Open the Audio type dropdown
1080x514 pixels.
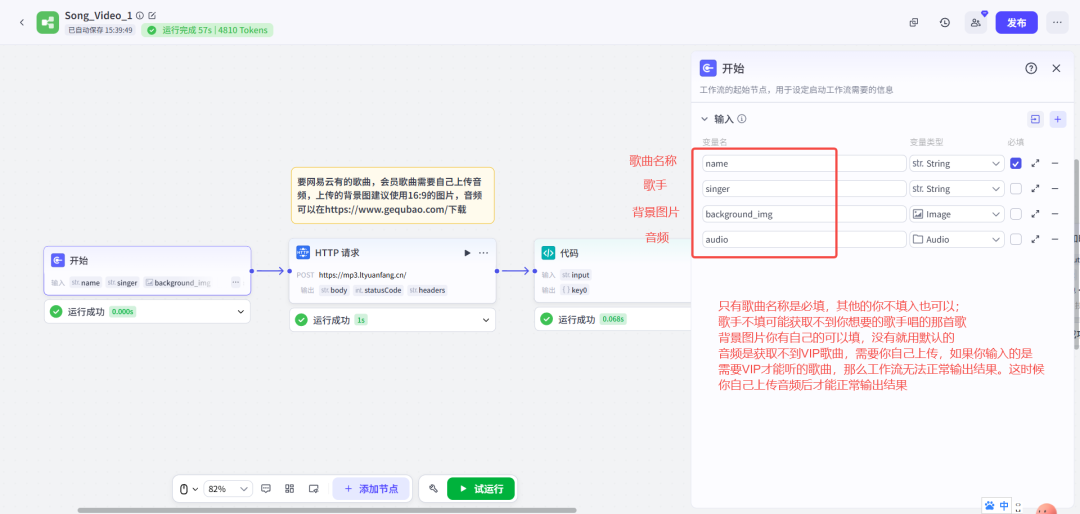[x=957, y=239]
